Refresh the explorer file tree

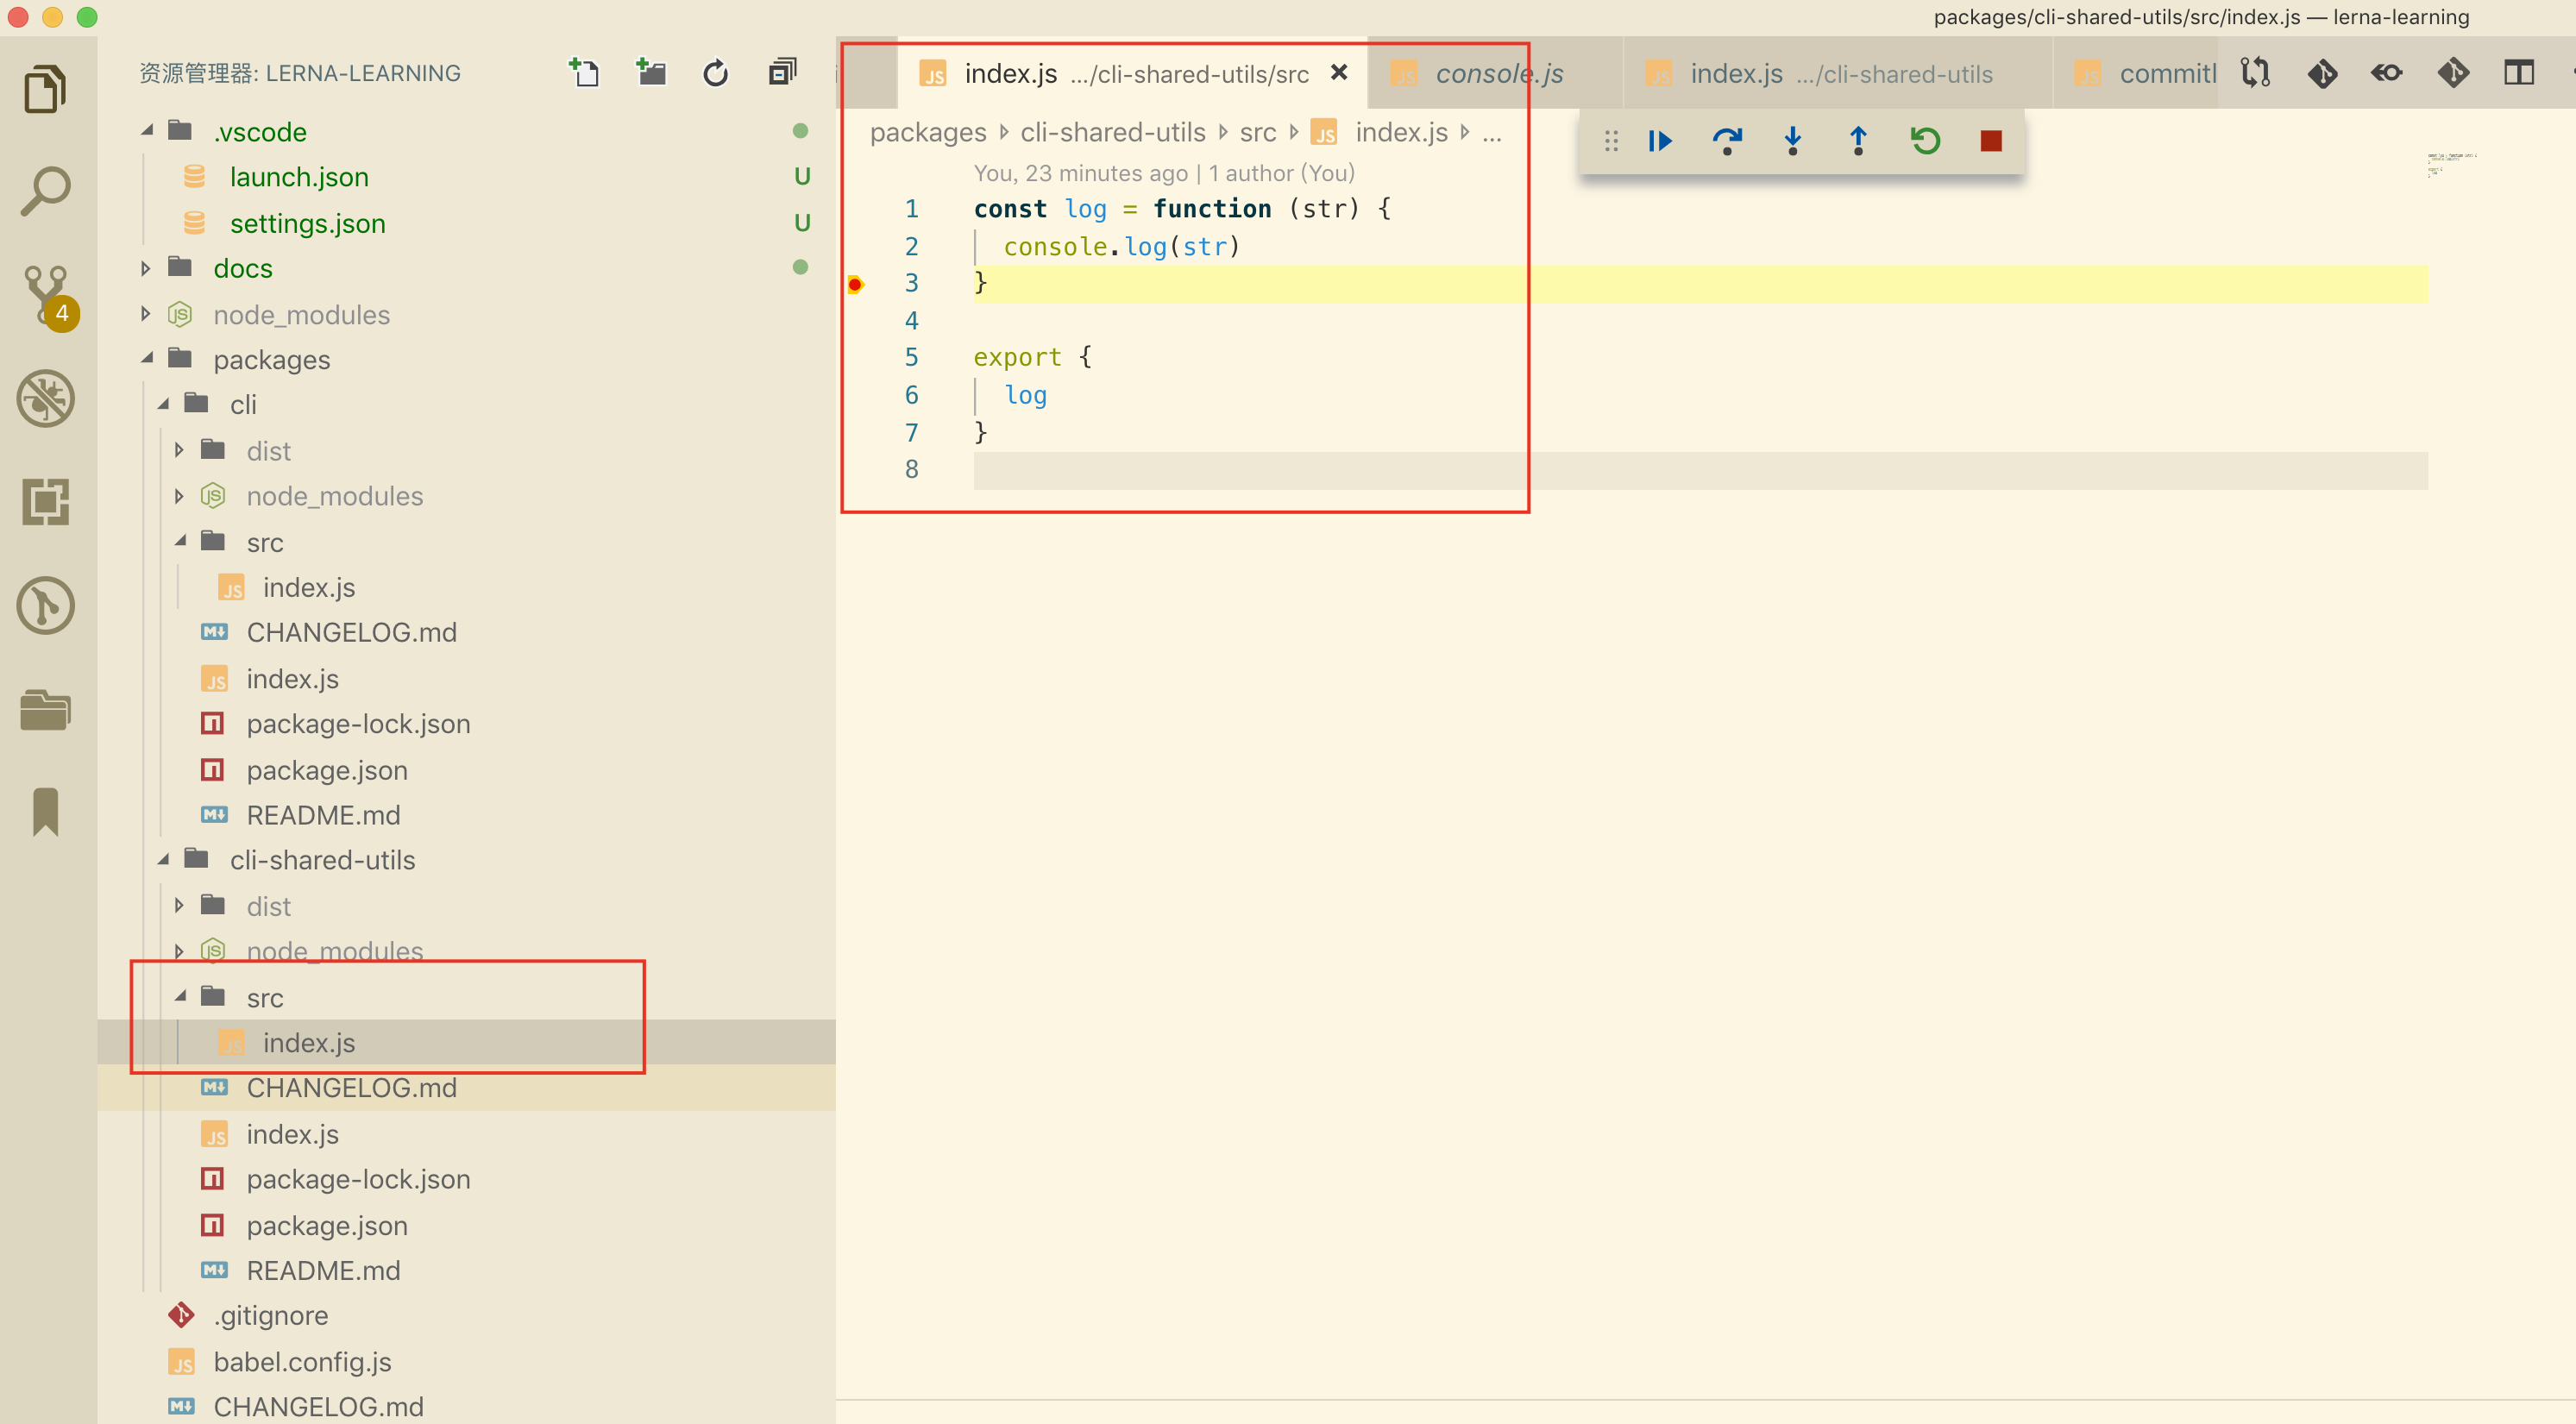pyautogui.click(x=715, y=72)
